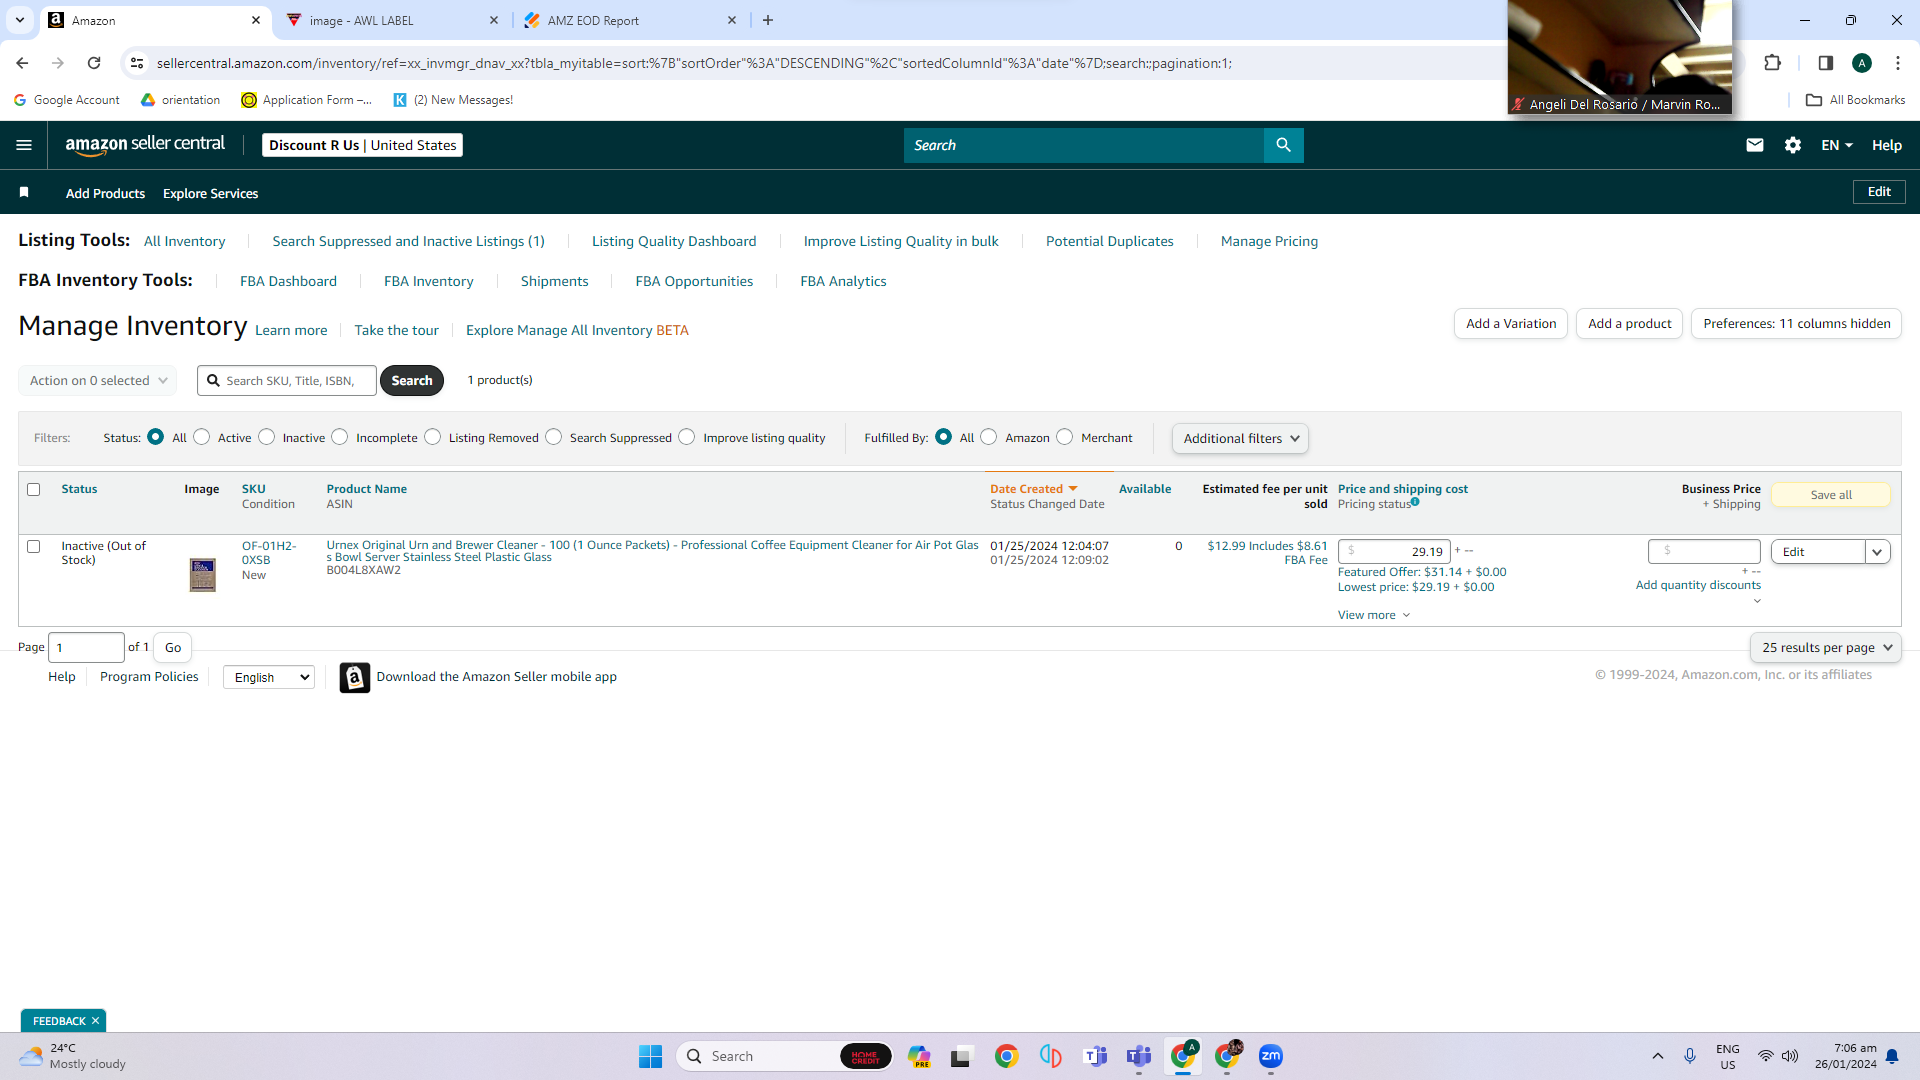The width and height of the screenshot is (1920, 1080).
Task: Click the site information icon in address bar
Action: point(137,63)
